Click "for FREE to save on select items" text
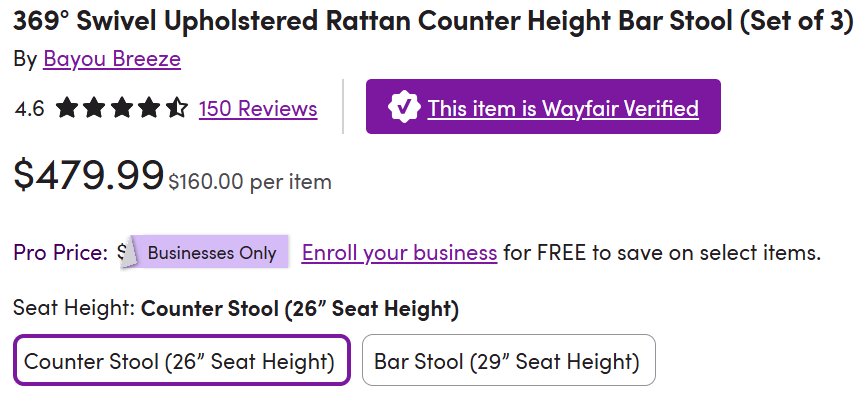Viewport: 868px width, 406px height. tap(661, 252)
